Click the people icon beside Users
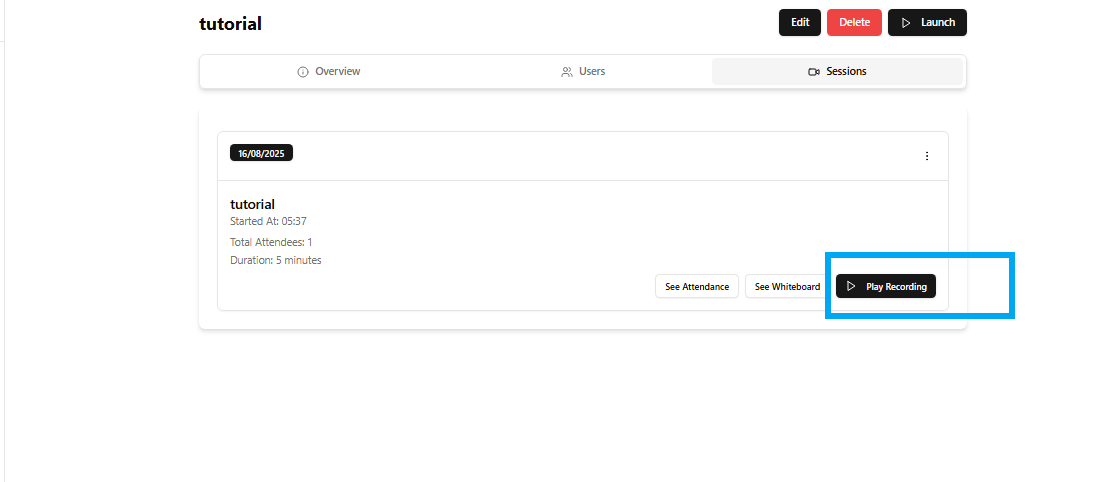Screen dimensions: 1098x482 pyautogui.click(x=567, y=72)
